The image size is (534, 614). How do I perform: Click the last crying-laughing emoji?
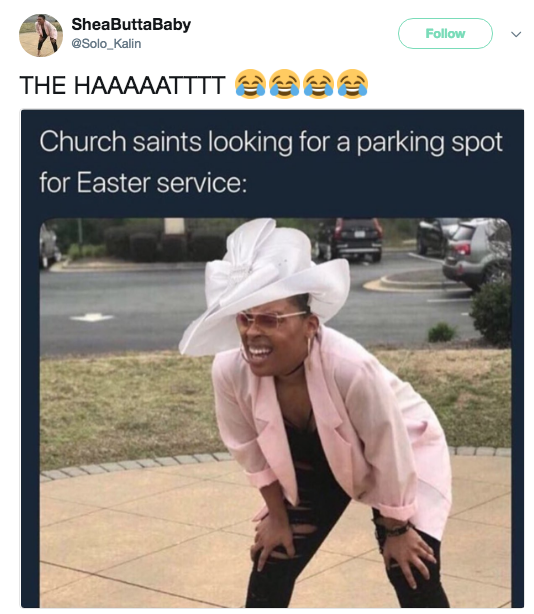coord(353,84)
